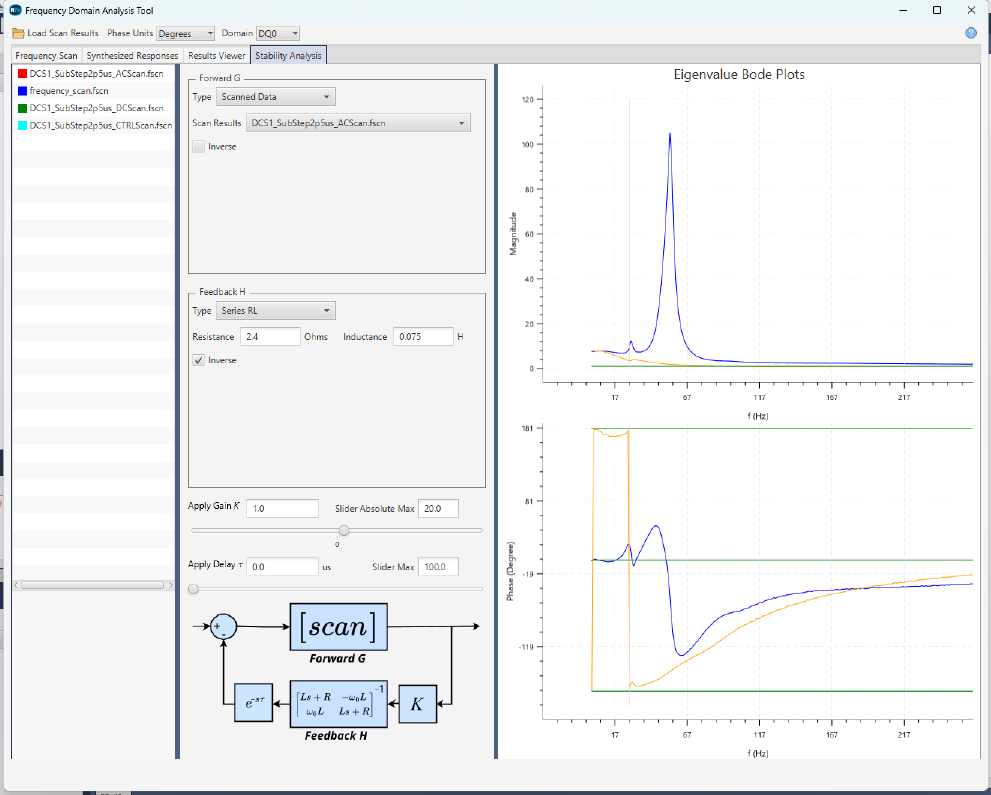The width and height of the screenshot is (991, 795).
Task: Click file list horizontal scrollbar
Action: point(94,585)
